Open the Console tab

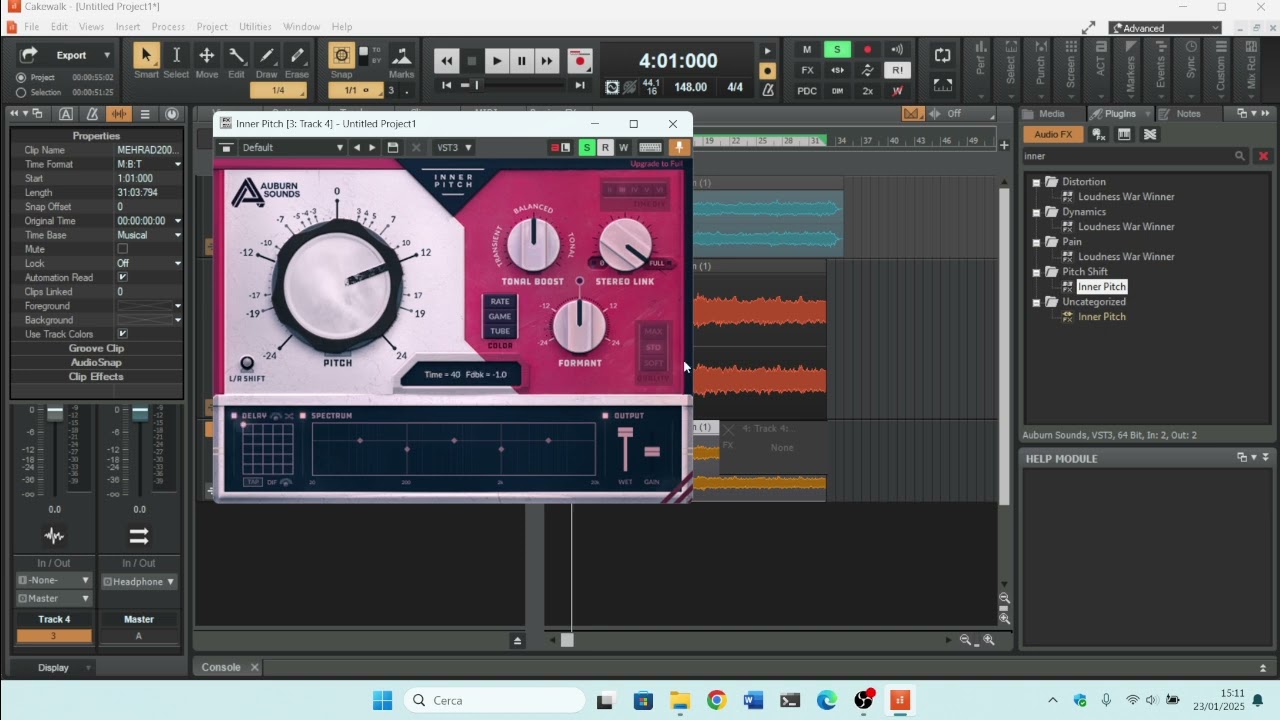click(x=221, y=667)
